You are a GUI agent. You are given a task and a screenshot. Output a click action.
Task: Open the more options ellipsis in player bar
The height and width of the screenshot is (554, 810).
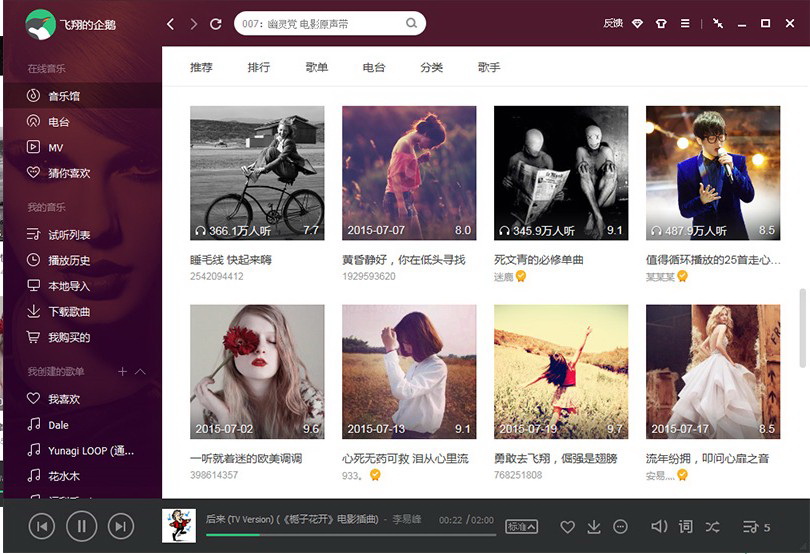pyautogui.click(x=620, y=527)
